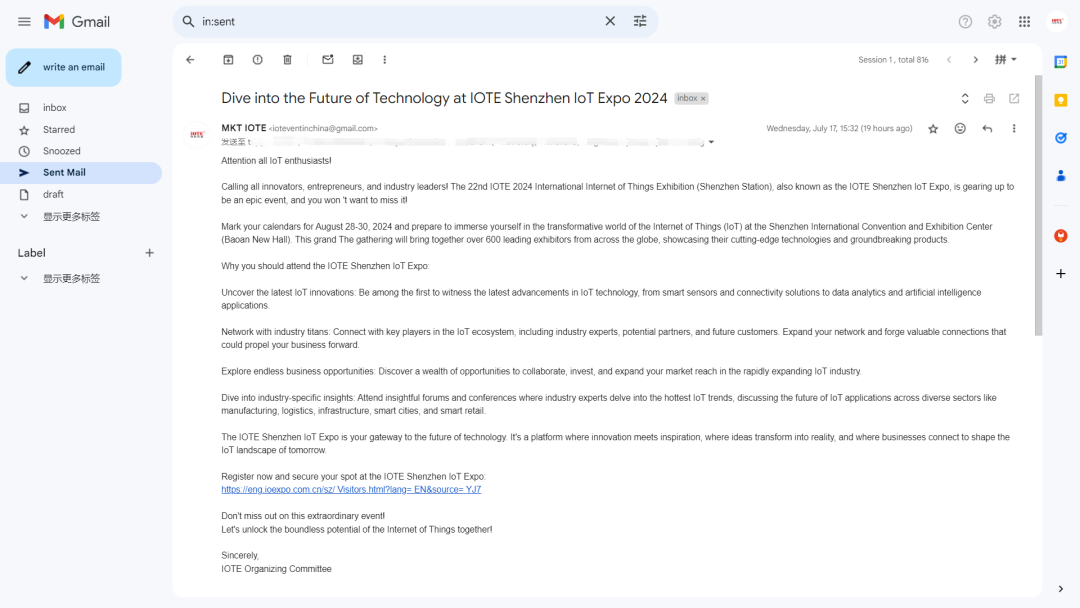The width and height of the screenshot is (1080, 608).
Task: Mark the email as unread
Action: (x=328, y=60)
